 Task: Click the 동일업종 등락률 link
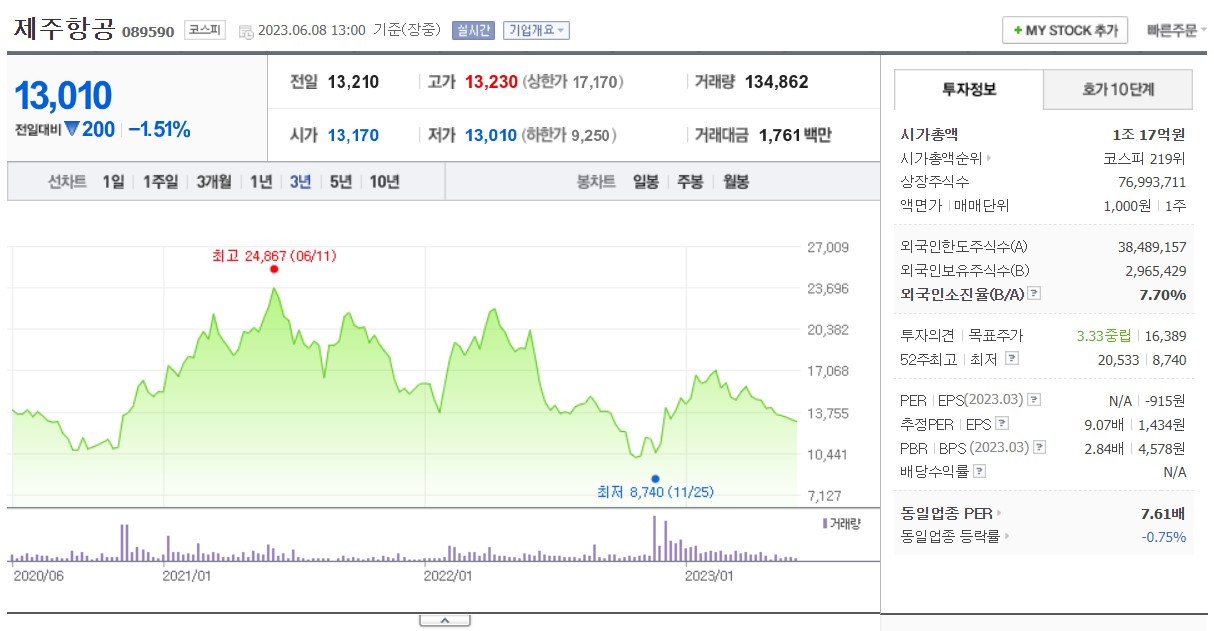click(950, 538)
